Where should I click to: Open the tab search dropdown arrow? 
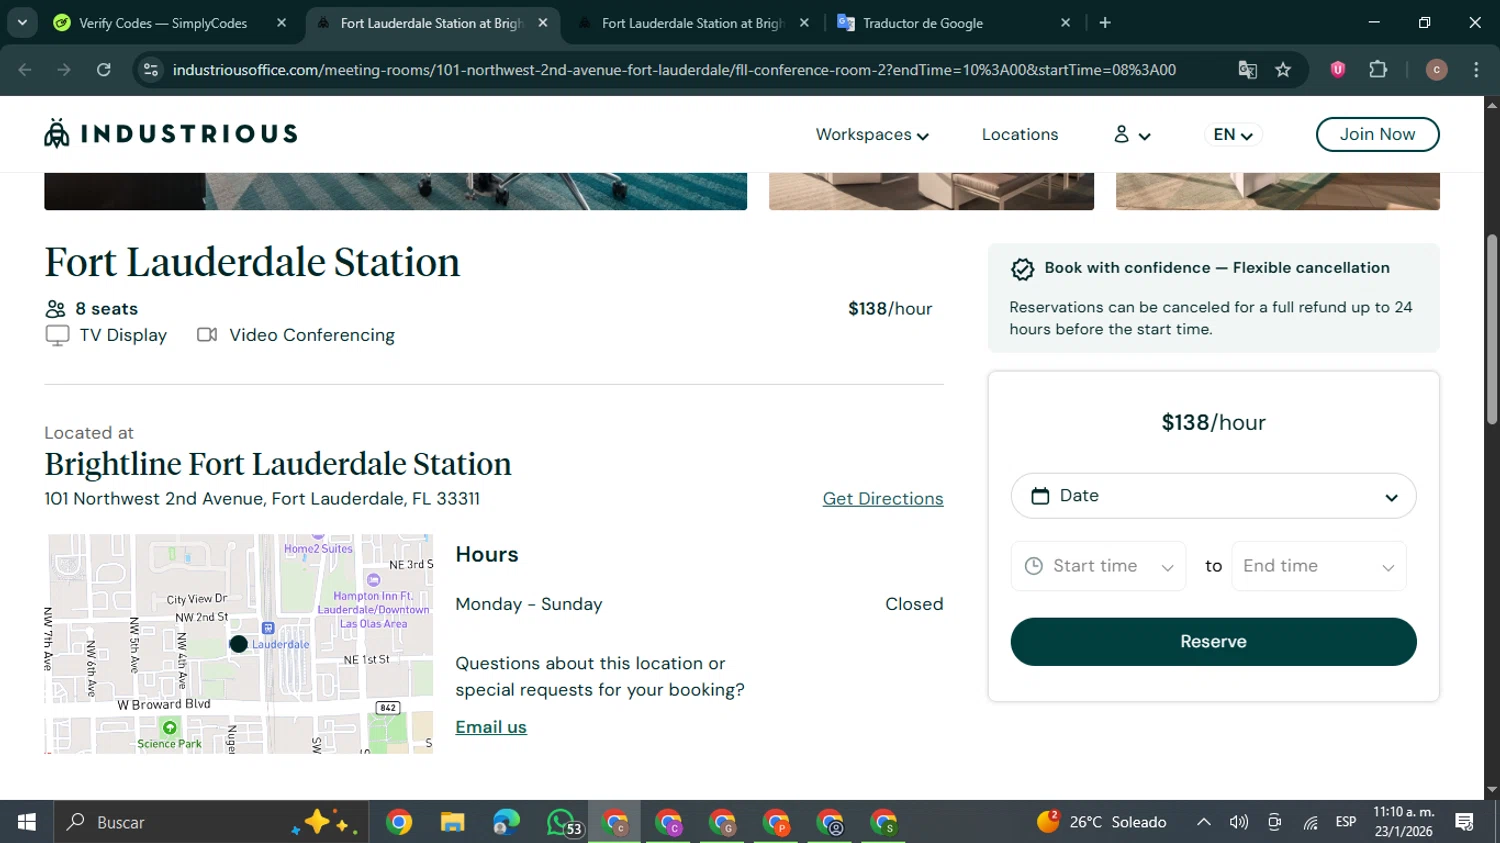(x=22, y=22)
